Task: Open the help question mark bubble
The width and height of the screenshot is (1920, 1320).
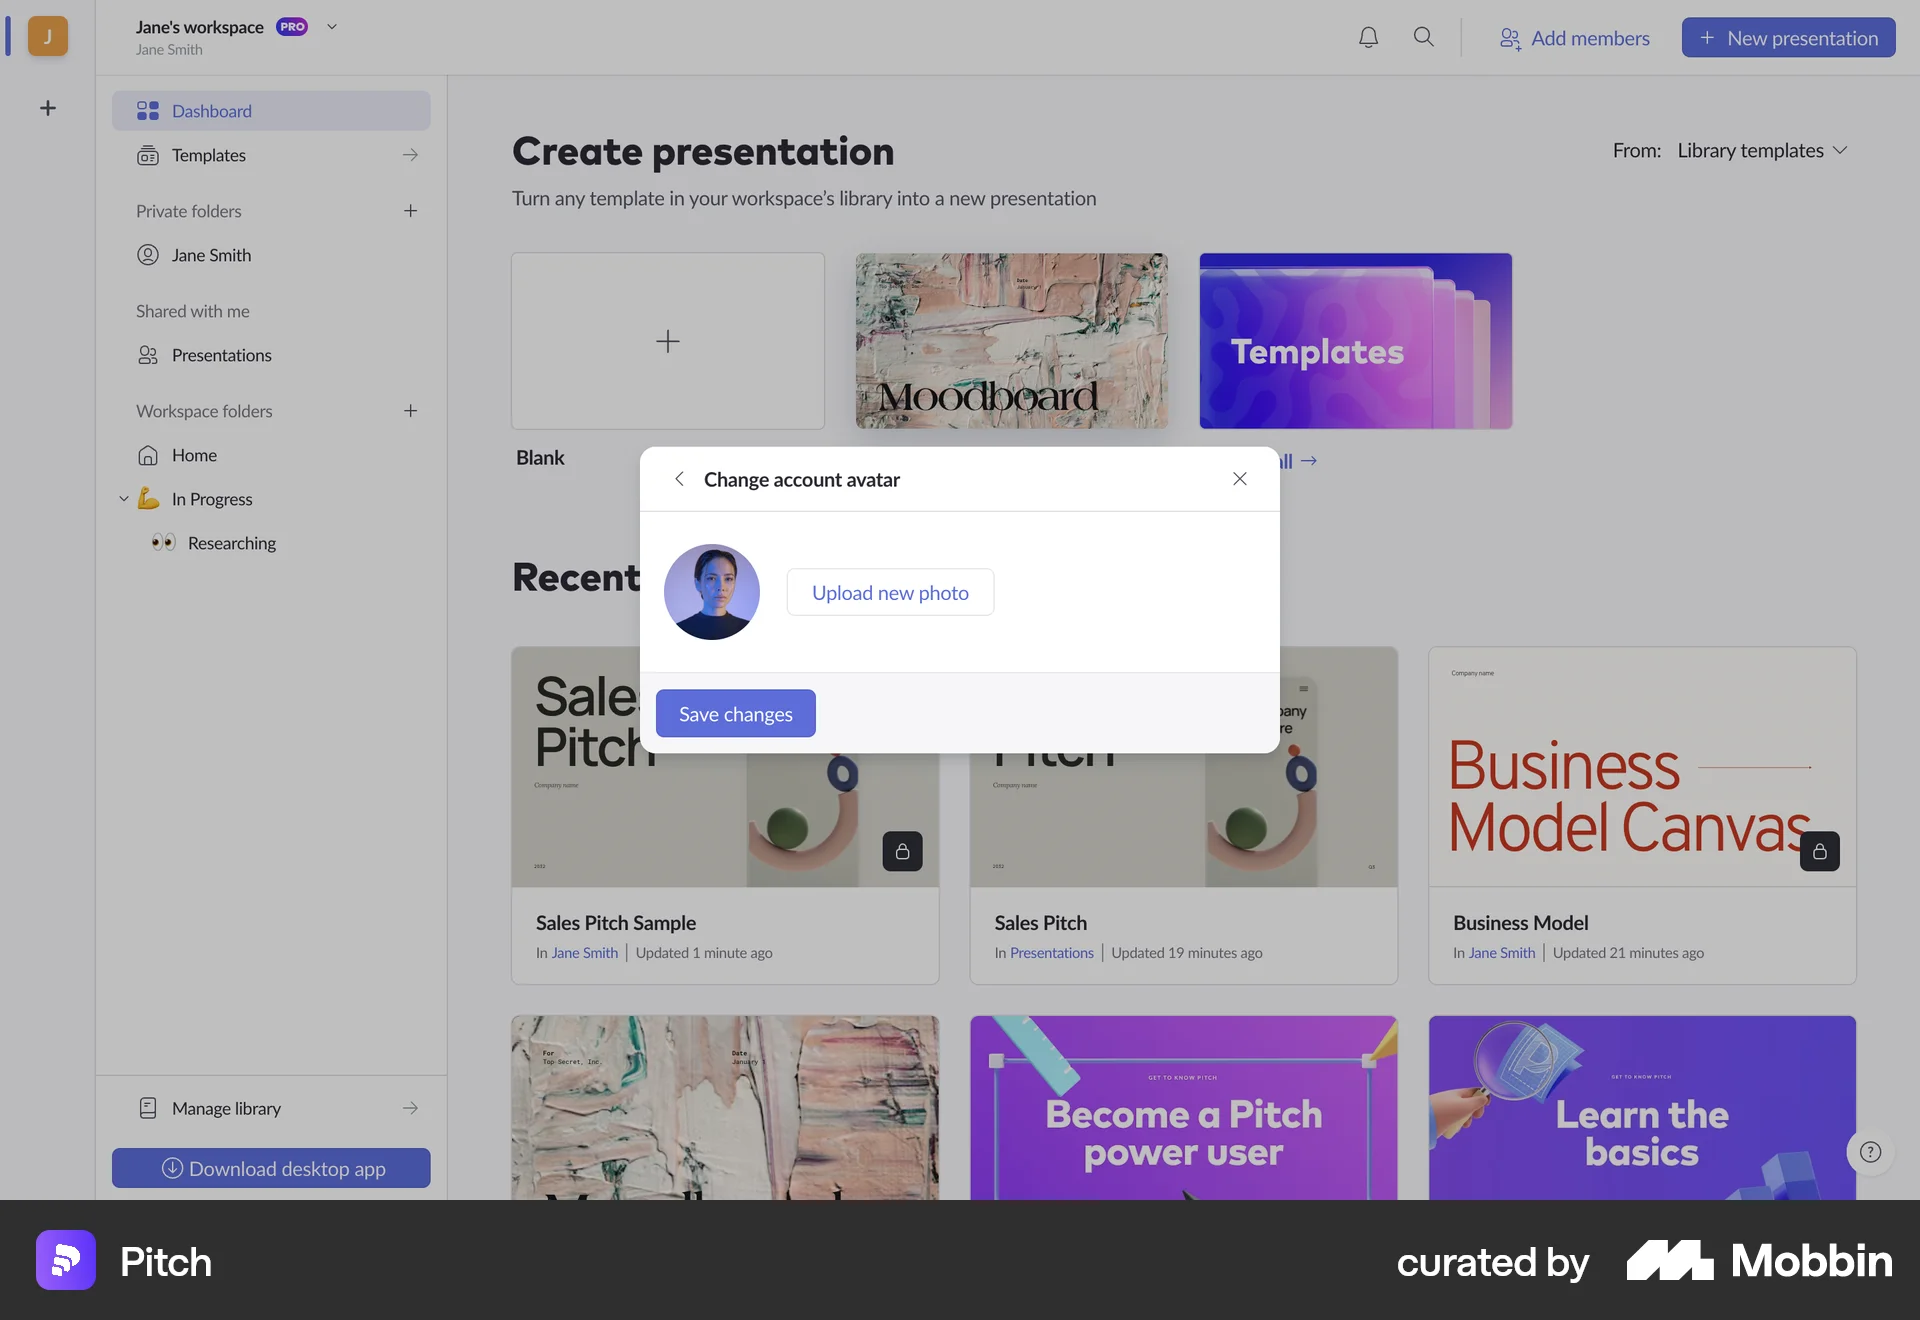Action: pyautogui.click(x=1868, y=1151)
